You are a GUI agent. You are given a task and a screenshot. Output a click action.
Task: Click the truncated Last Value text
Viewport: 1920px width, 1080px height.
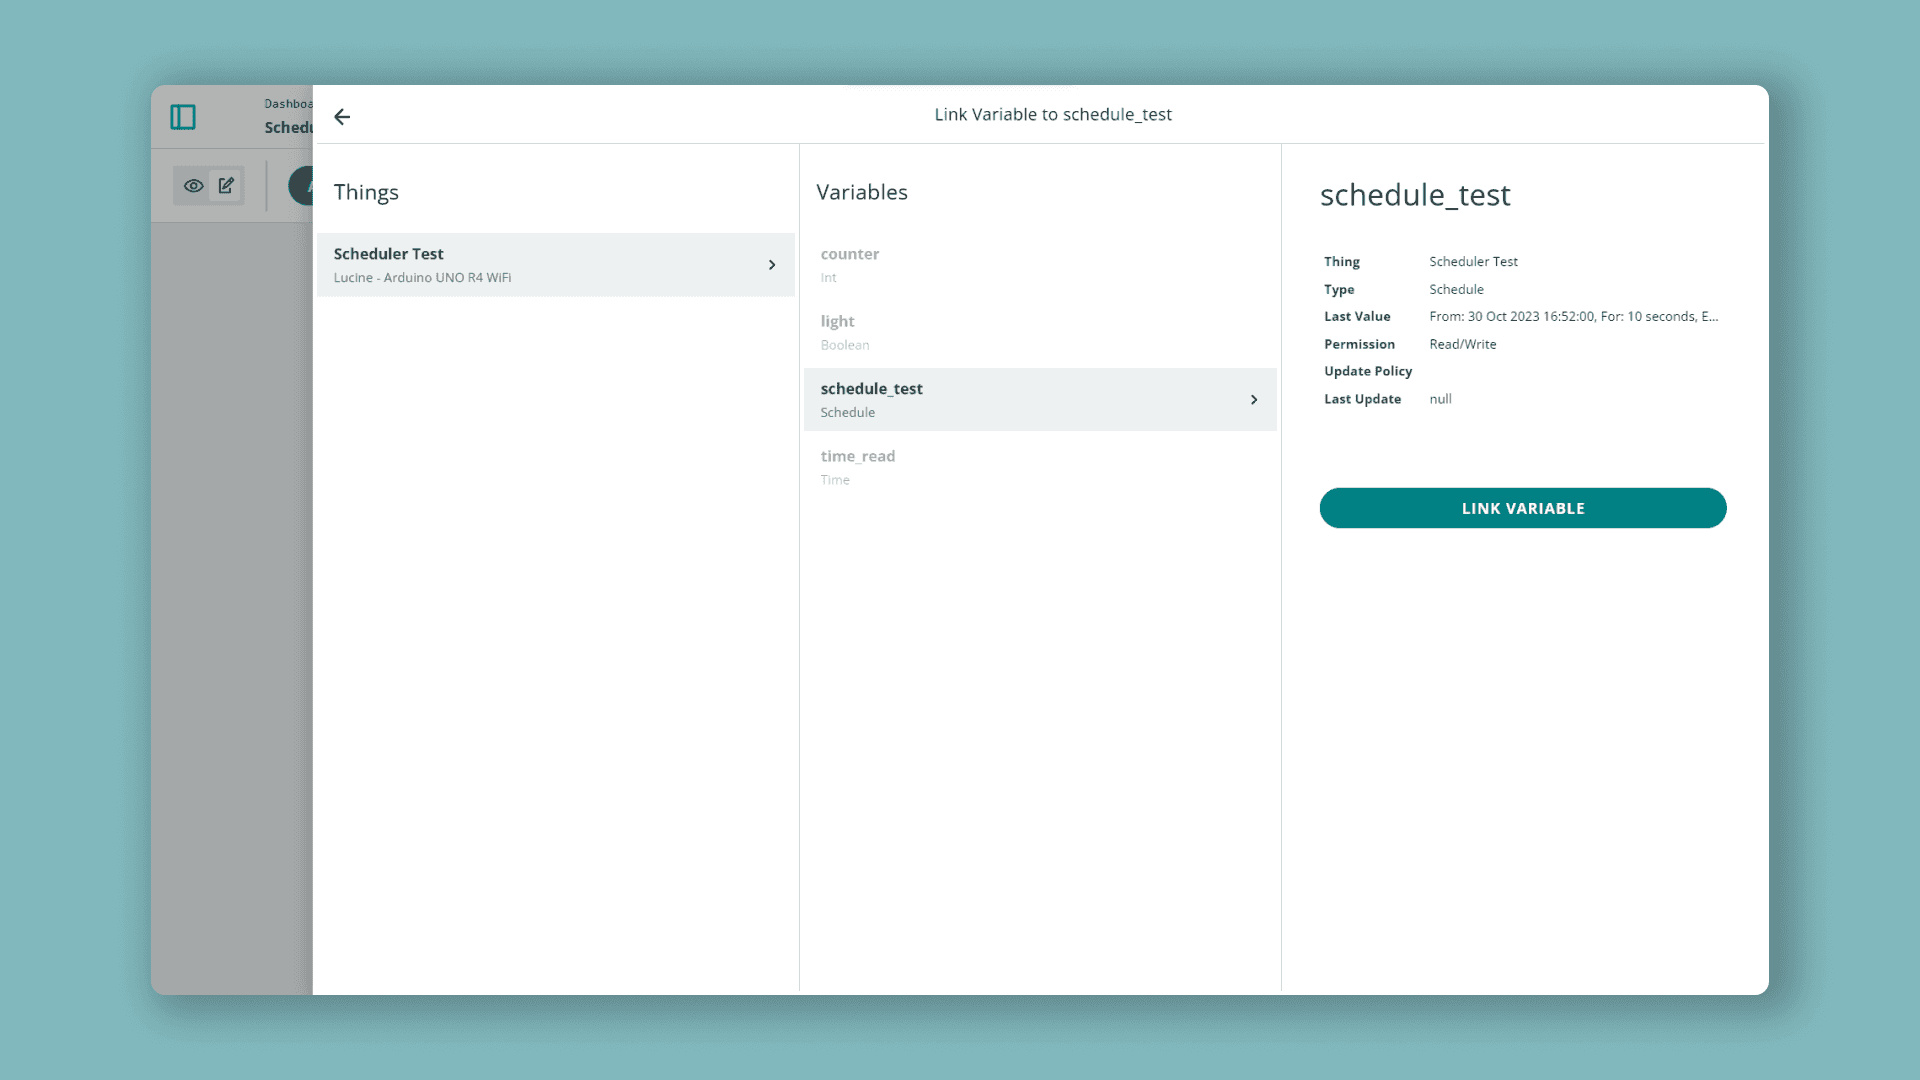(1573, 317)
